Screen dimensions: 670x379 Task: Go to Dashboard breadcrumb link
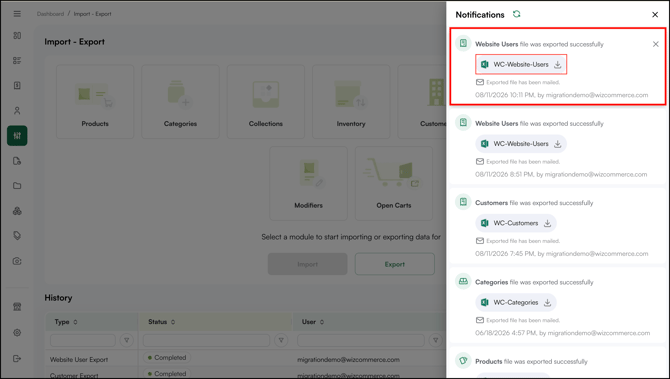50,14
